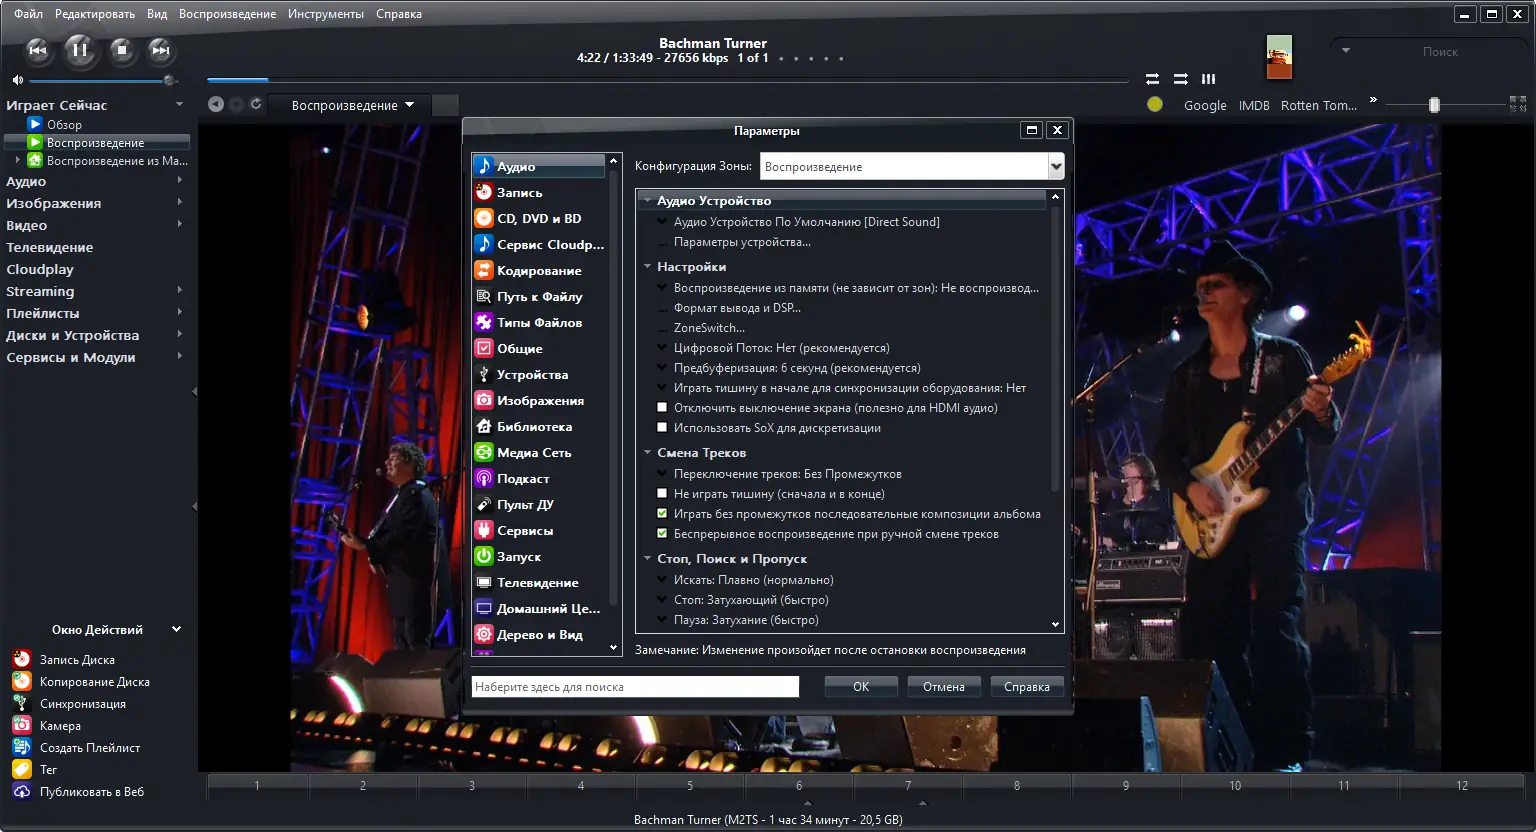Viewport: 1536px width, 832px height.
Task: Enable Не играть тишину checkbox
Action: (x=662, y=494)
